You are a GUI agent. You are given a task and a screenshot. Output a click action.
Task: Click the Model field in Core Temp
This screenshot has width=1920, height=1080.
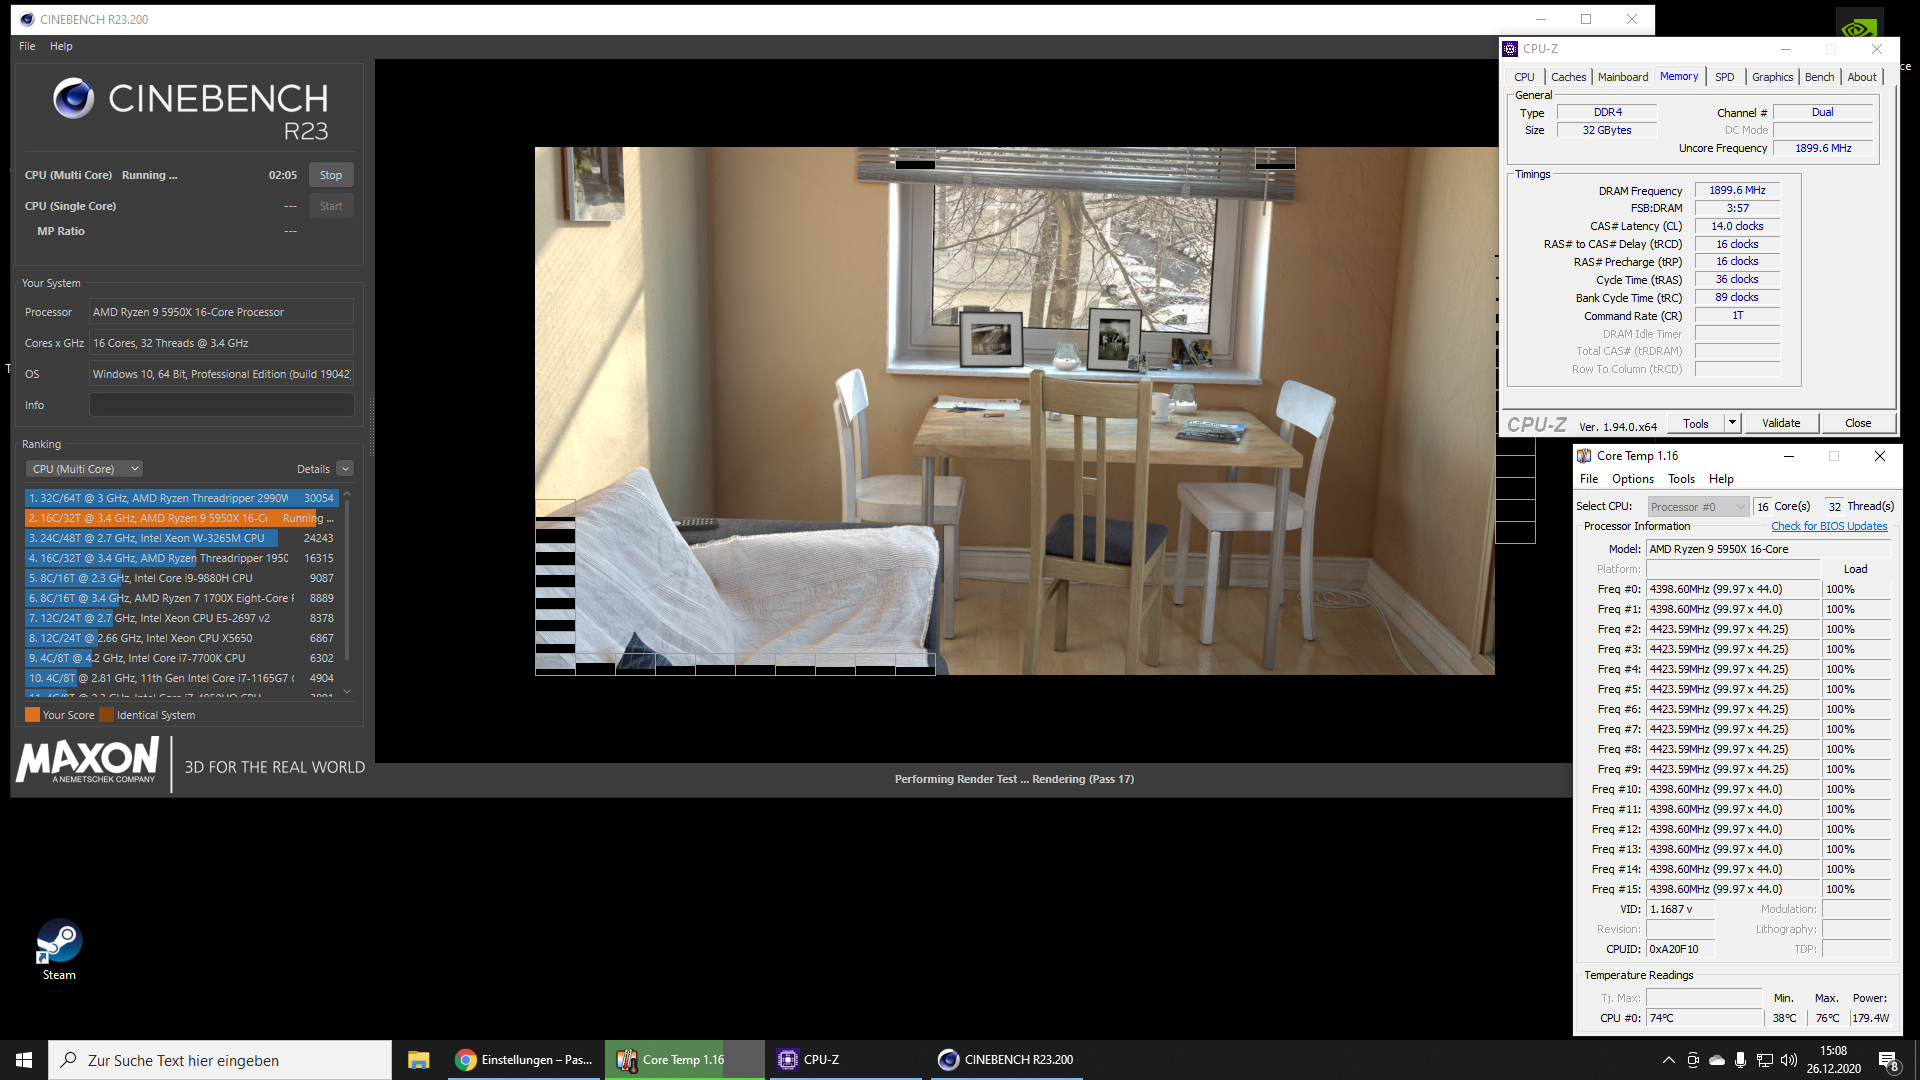1768,549
